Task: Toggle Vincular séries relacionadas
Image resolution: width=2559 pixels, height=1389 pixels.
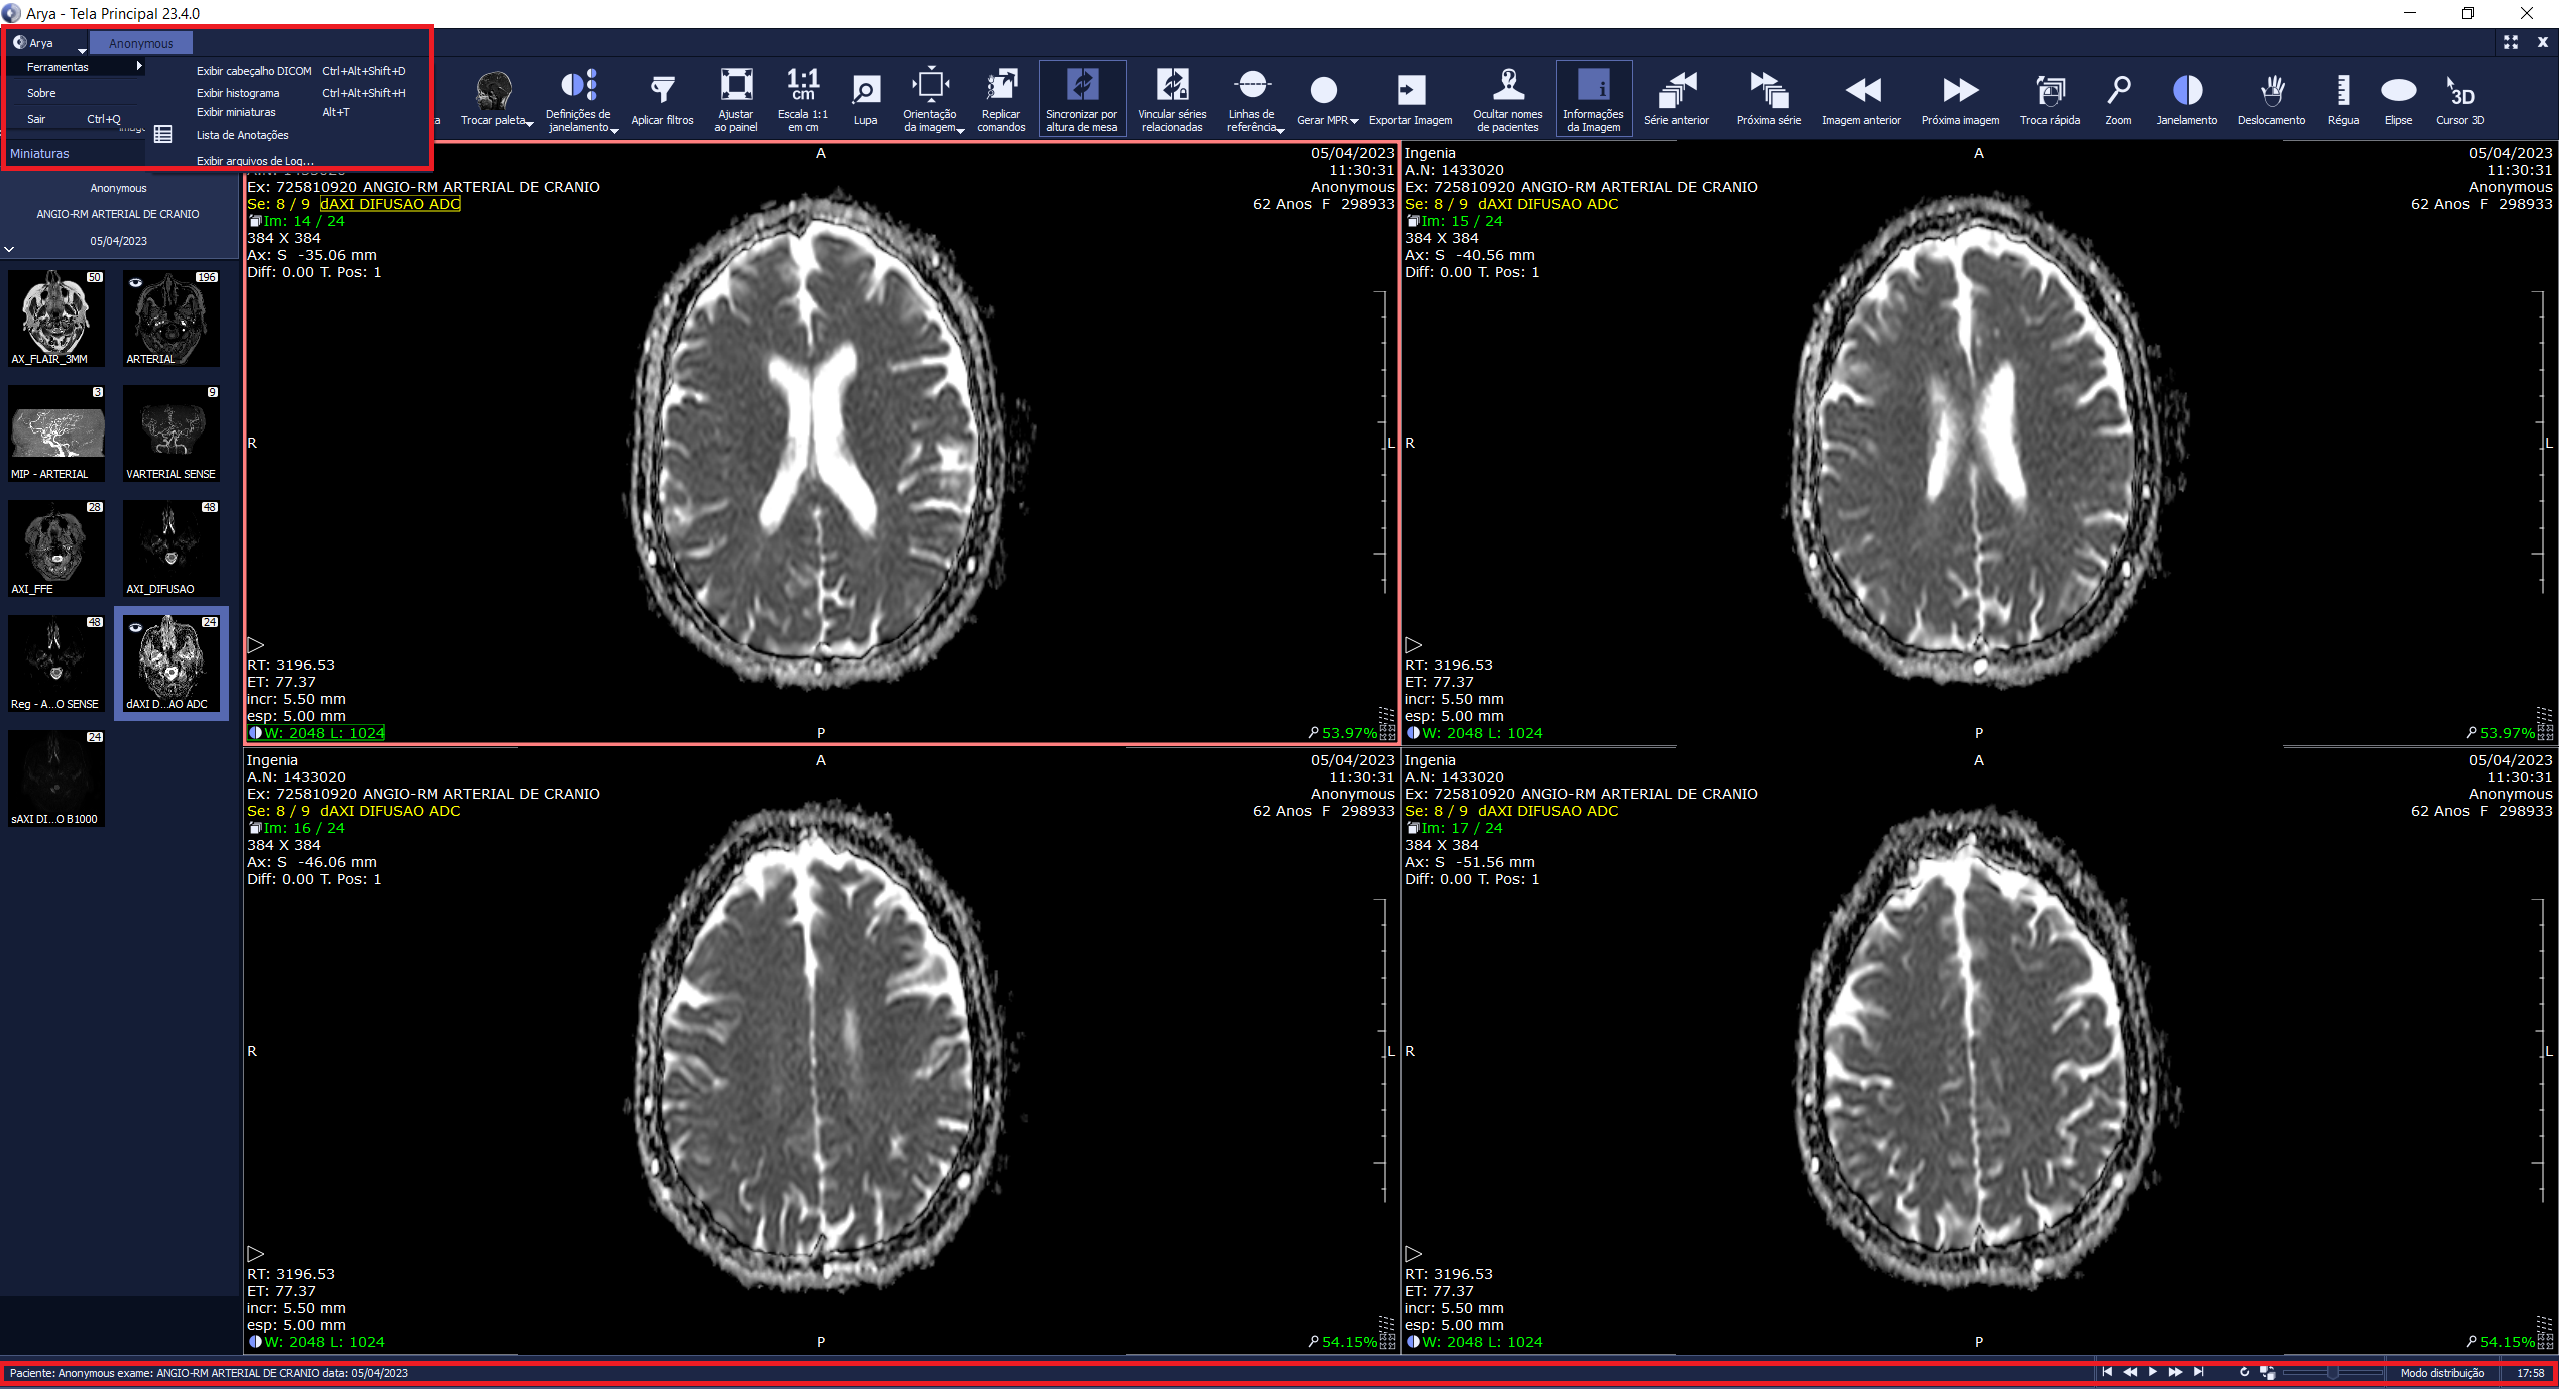Action: click(1172, 98)
